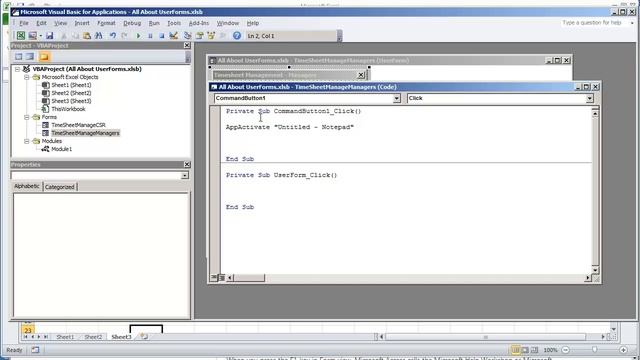Click the Copy toolbar icon

click(x=75, y=36)
